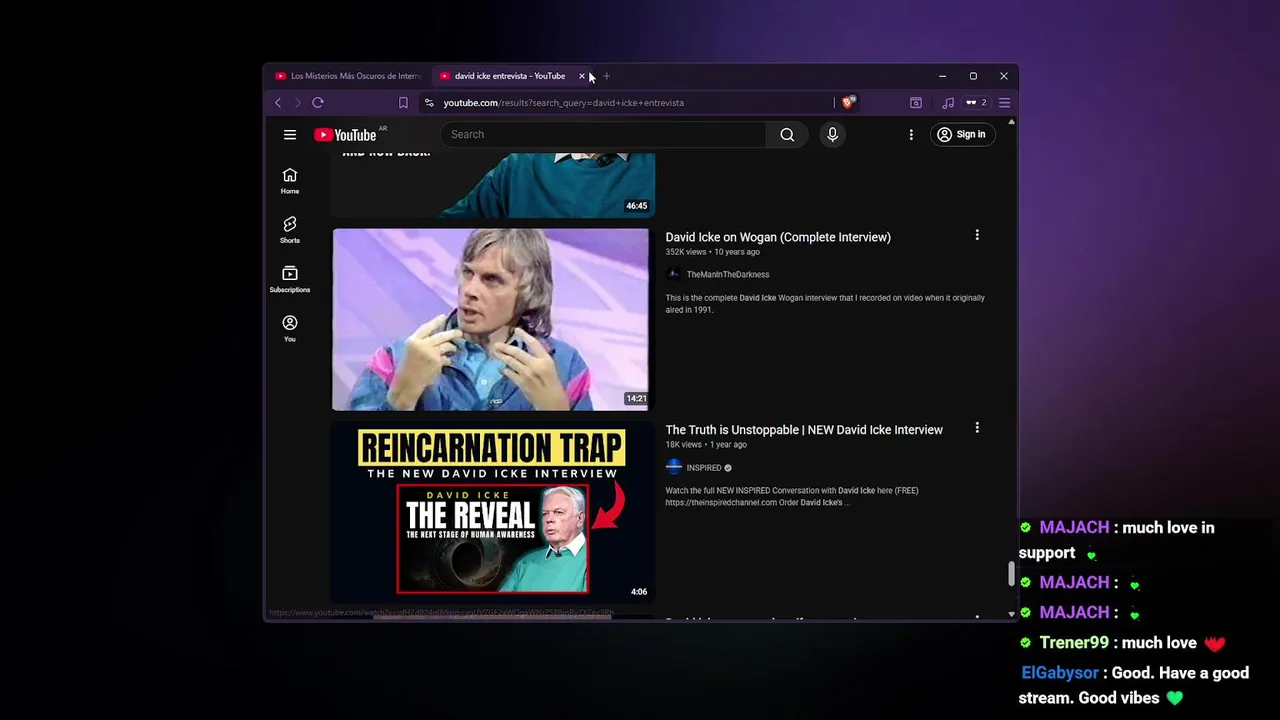Viewport: 1280px width, 720px height.
Task: Open Subscriptions in sidebar
Action: (290, 279)
